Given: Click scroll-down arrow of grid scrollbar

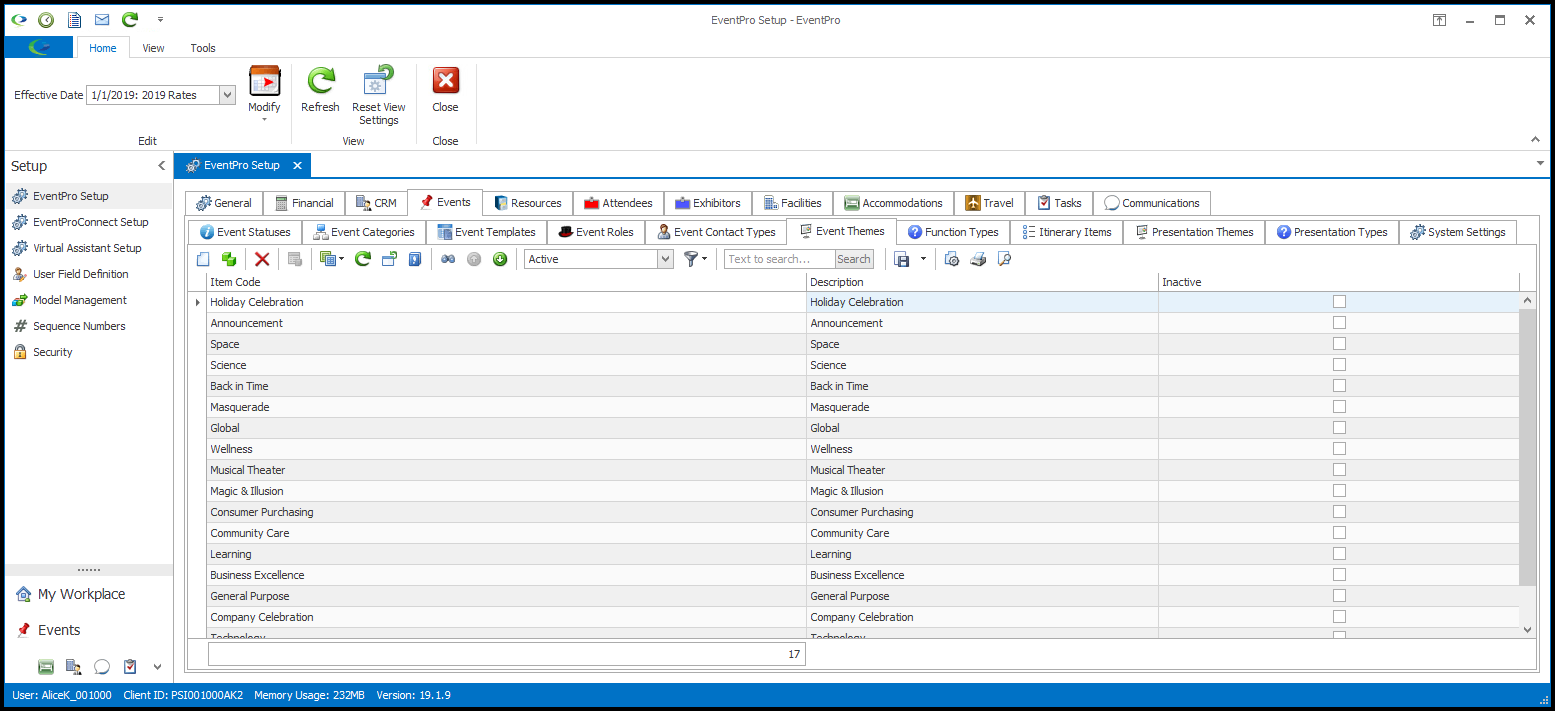Looking at the screenshot, I should 1527,629.
